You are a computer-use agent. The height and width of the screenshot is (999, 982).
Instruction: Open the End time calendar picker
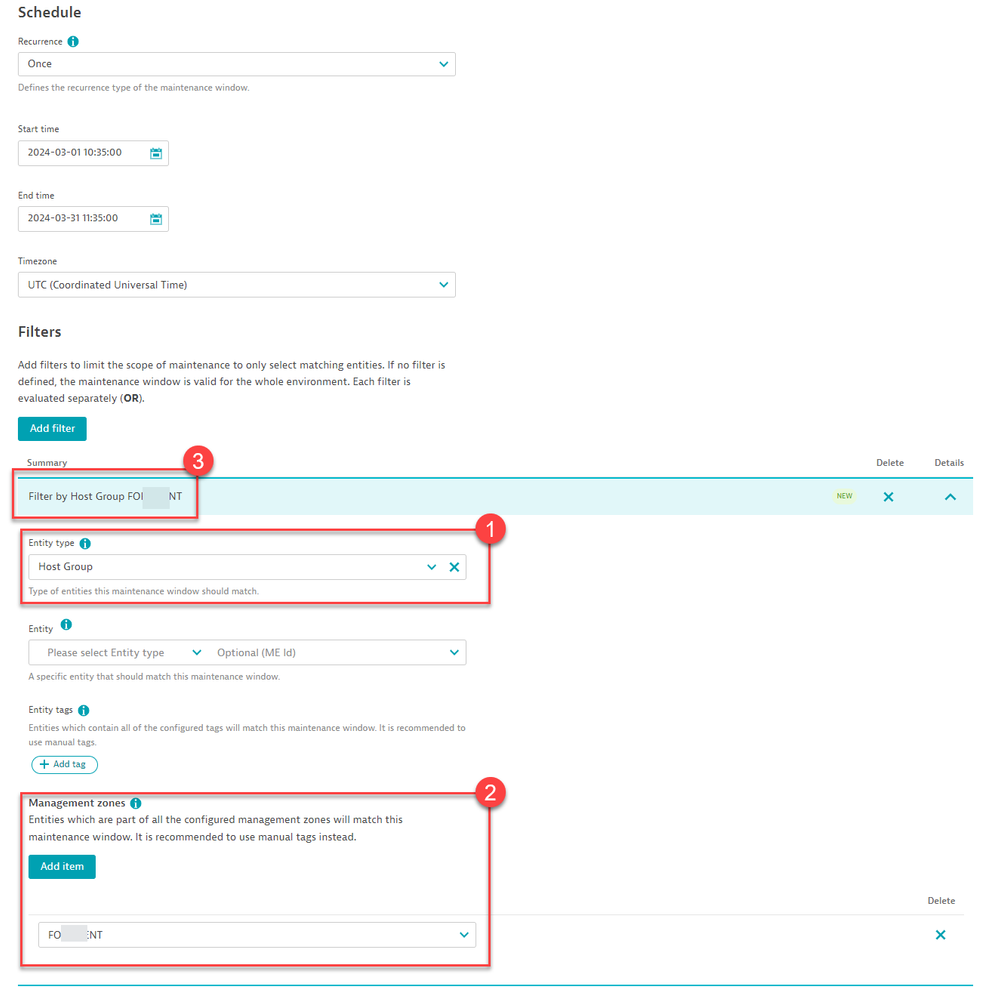point(156,219)
